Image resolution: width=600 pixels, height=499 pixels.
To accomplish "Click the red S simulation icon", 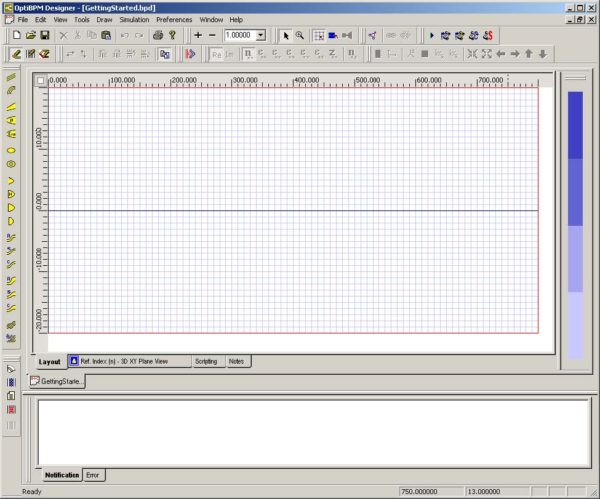I will click(x=488, y=36).
